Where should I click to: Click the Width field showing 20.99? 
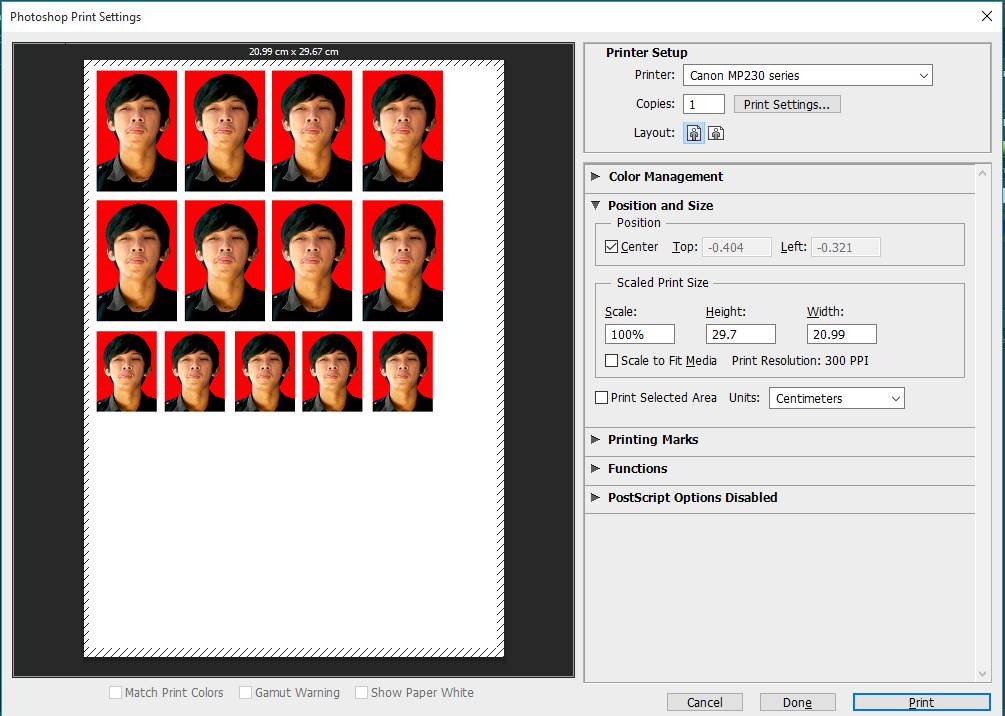[842, 334]
